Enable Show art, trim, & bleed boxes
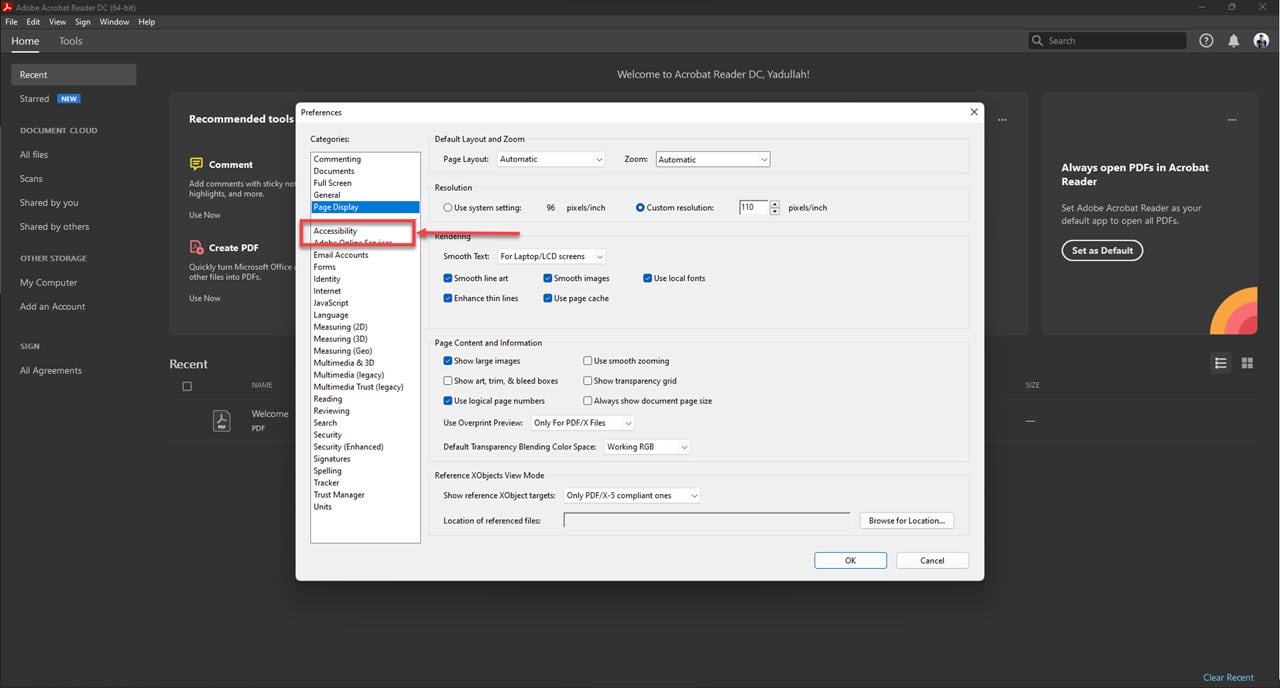Screen dimensions: 1280x688 [448, 381]
